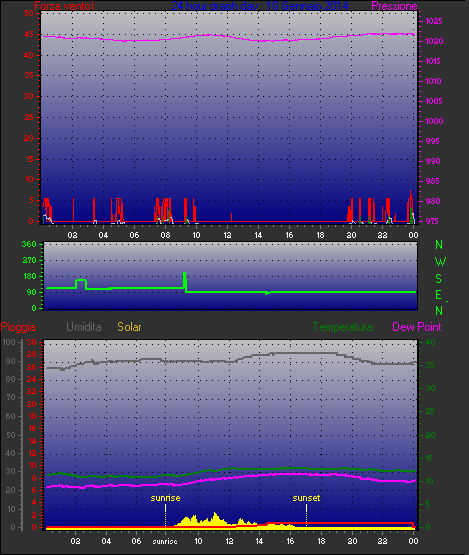Click the 24 hour graph day title
Screen dimensions: 469x555
260,6
